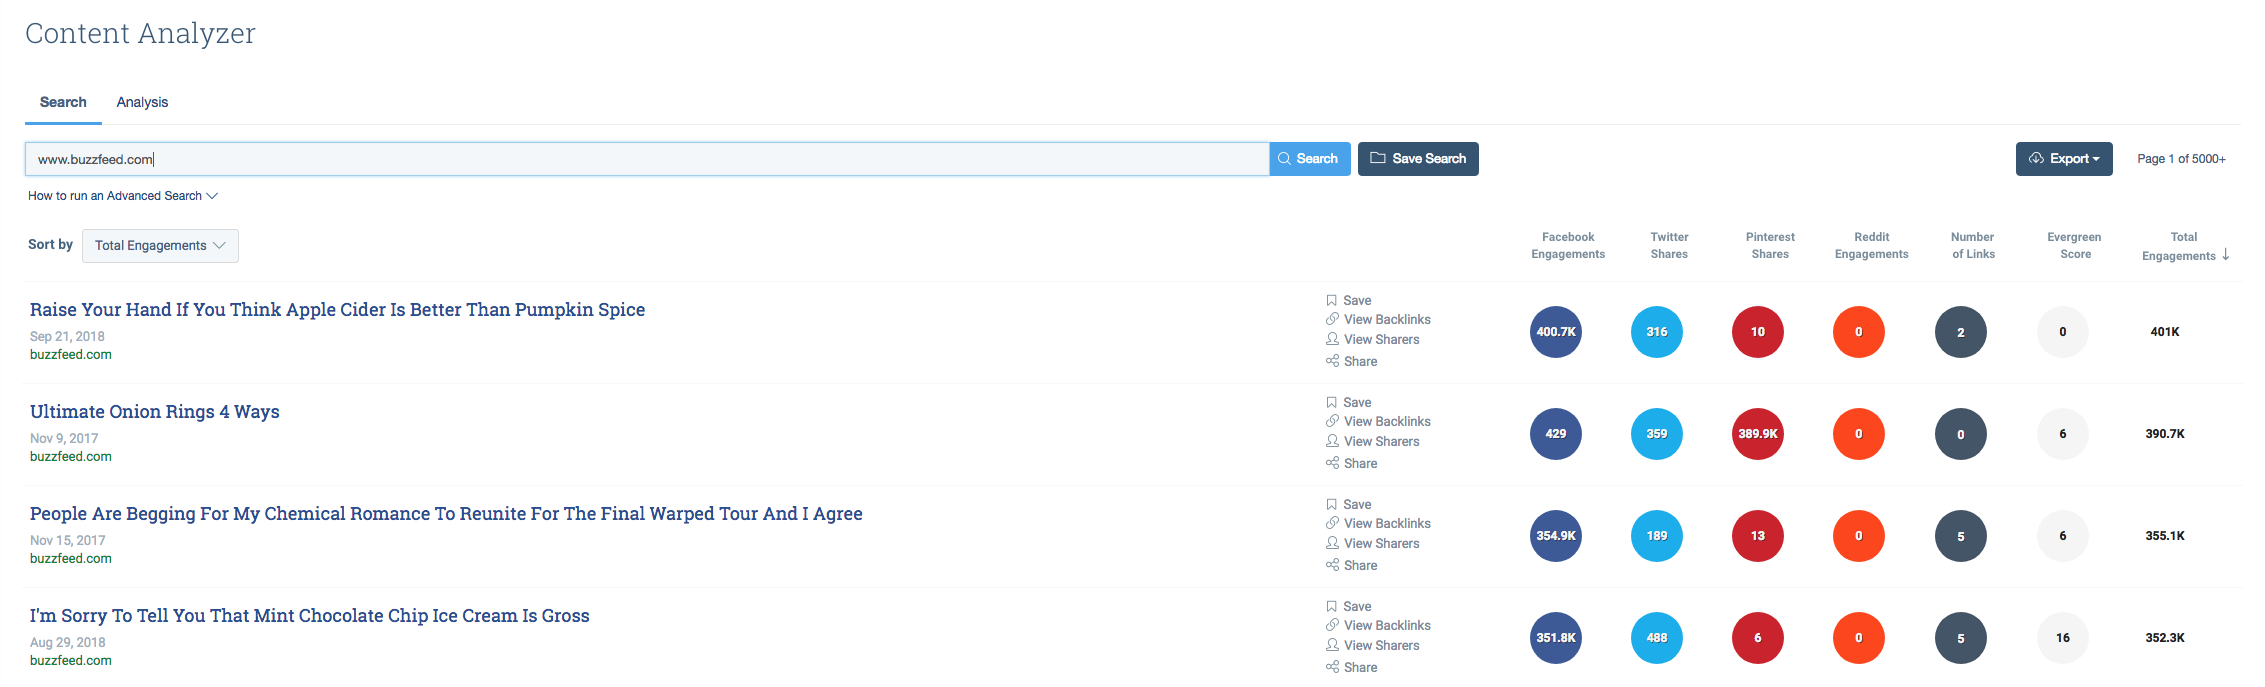Click View Backlinks icon for Ultimate Onion Rings
The width and height of the screenshot is (2265, 687).
click(x=1332, y=421)
